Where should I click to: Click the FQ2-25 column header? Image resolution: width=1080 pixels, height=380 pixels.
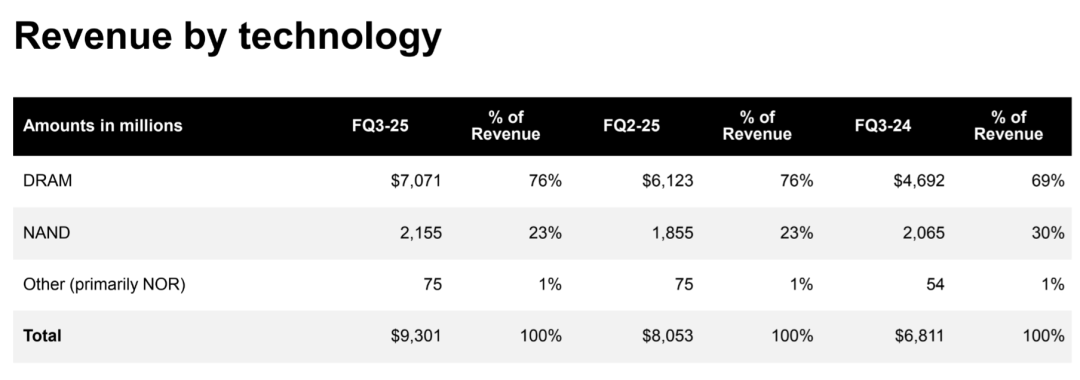[x=632, y=126]
